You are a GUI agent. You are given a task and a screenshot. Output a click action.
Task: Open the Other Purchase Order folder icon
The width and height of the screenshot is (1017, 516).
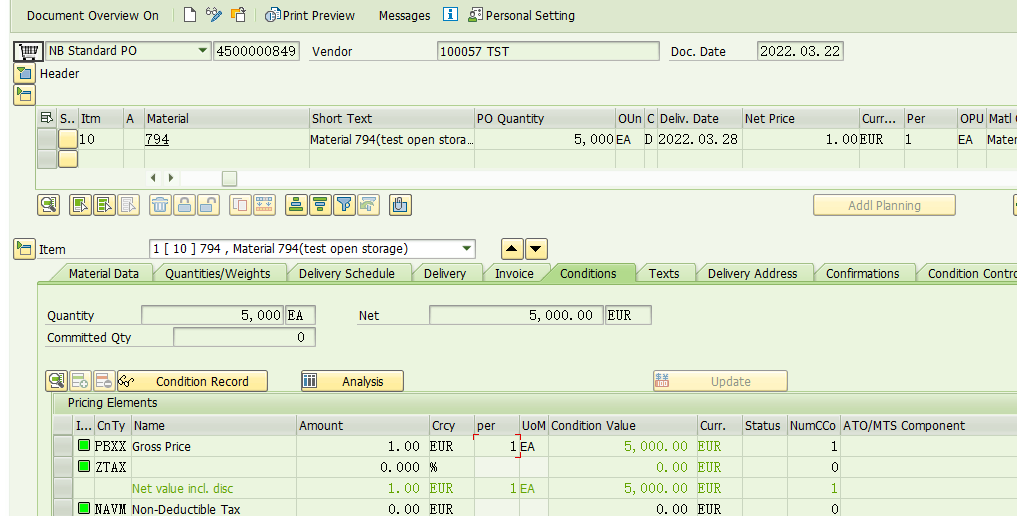tap(239, 15)
